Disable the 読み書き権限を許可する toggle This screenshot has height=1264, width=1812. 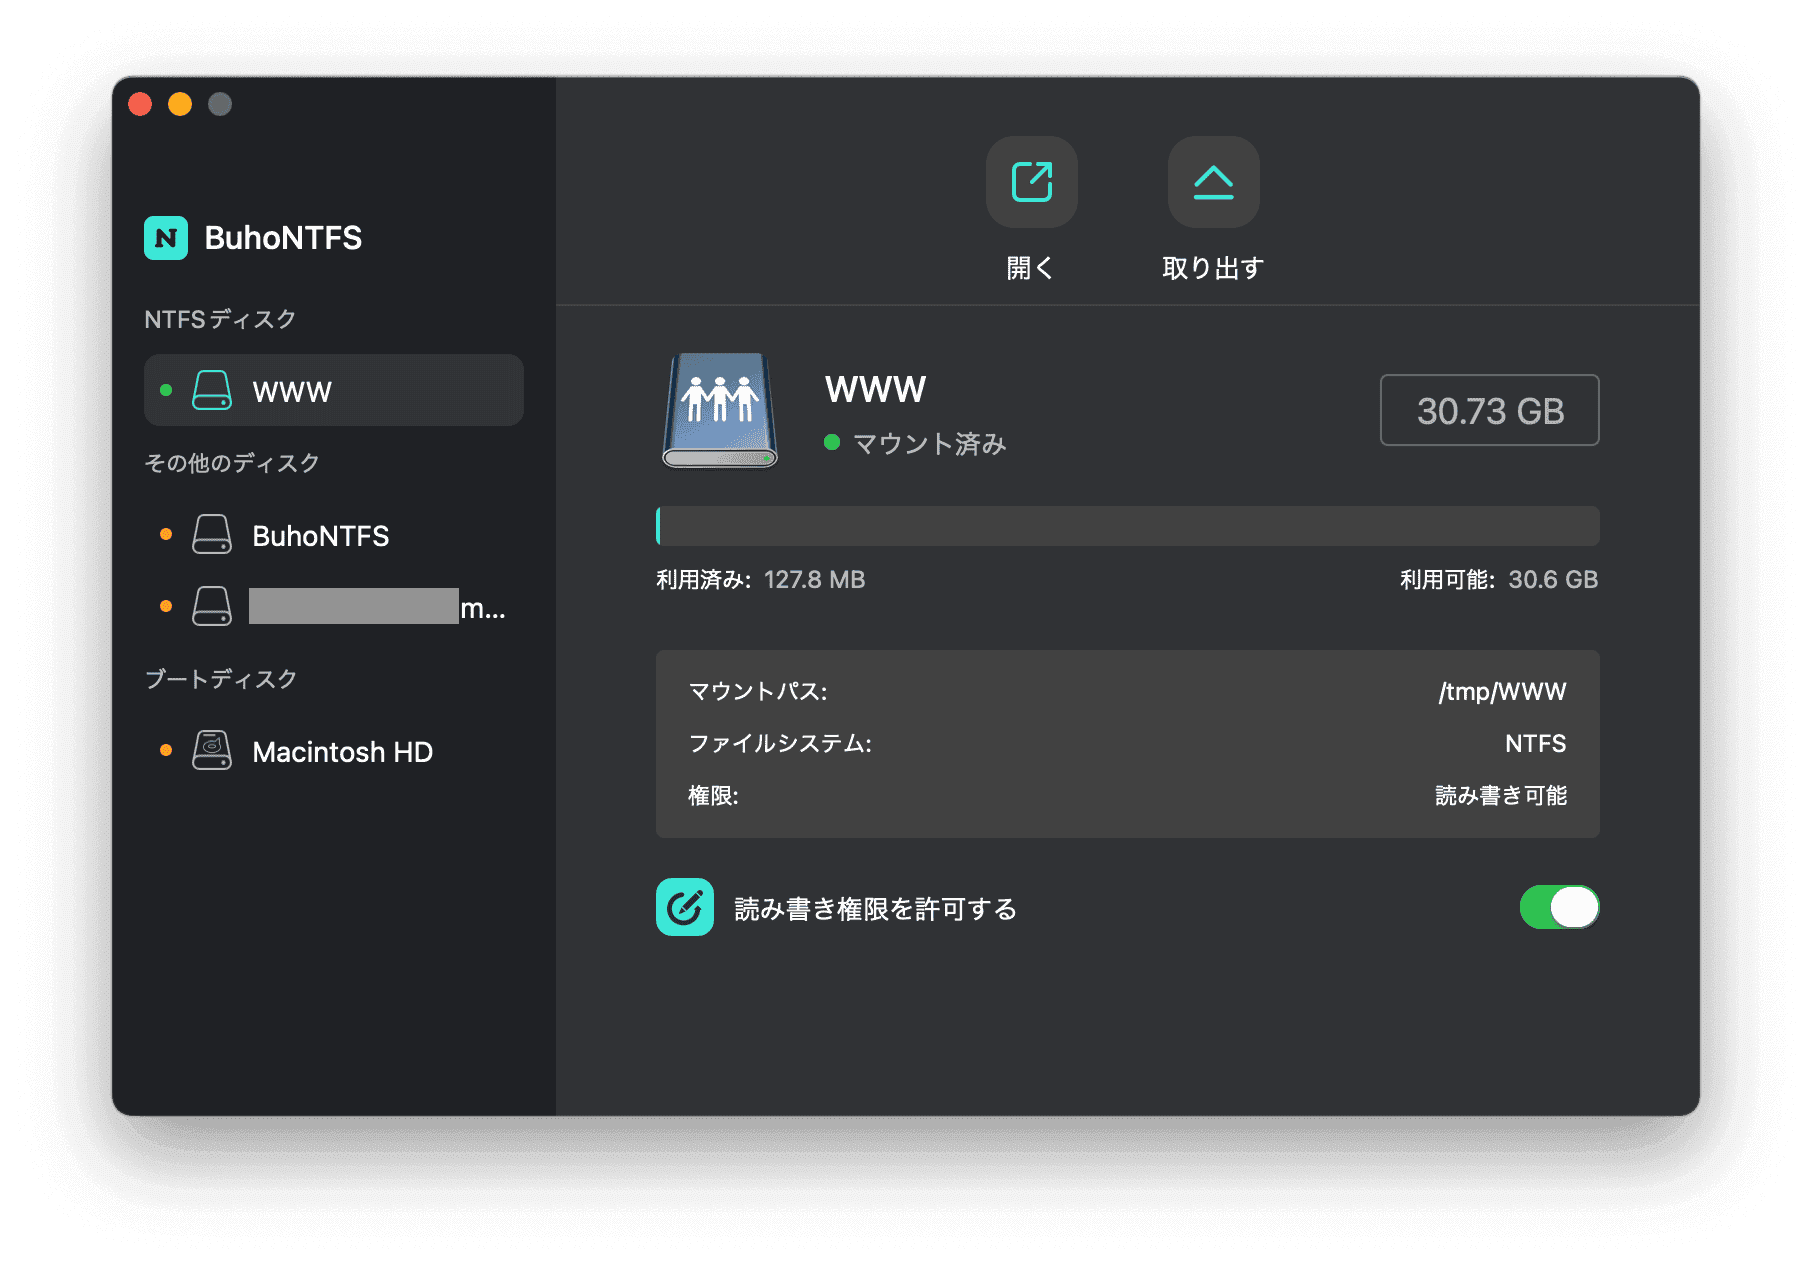point(1559,907)
